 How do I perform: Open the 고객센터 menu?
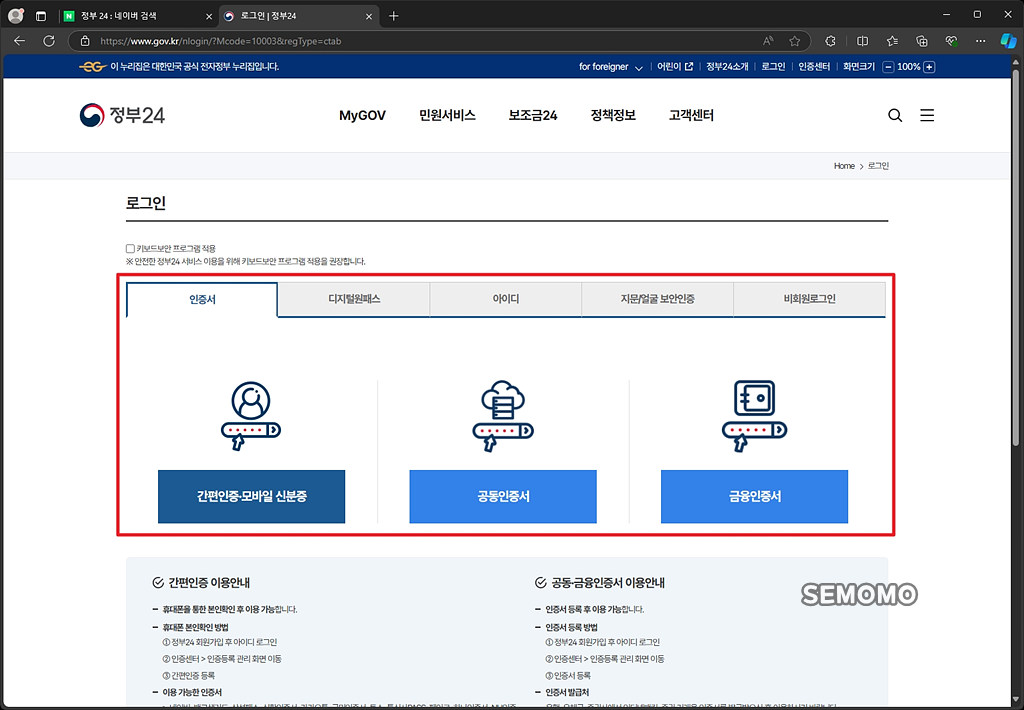691,116
